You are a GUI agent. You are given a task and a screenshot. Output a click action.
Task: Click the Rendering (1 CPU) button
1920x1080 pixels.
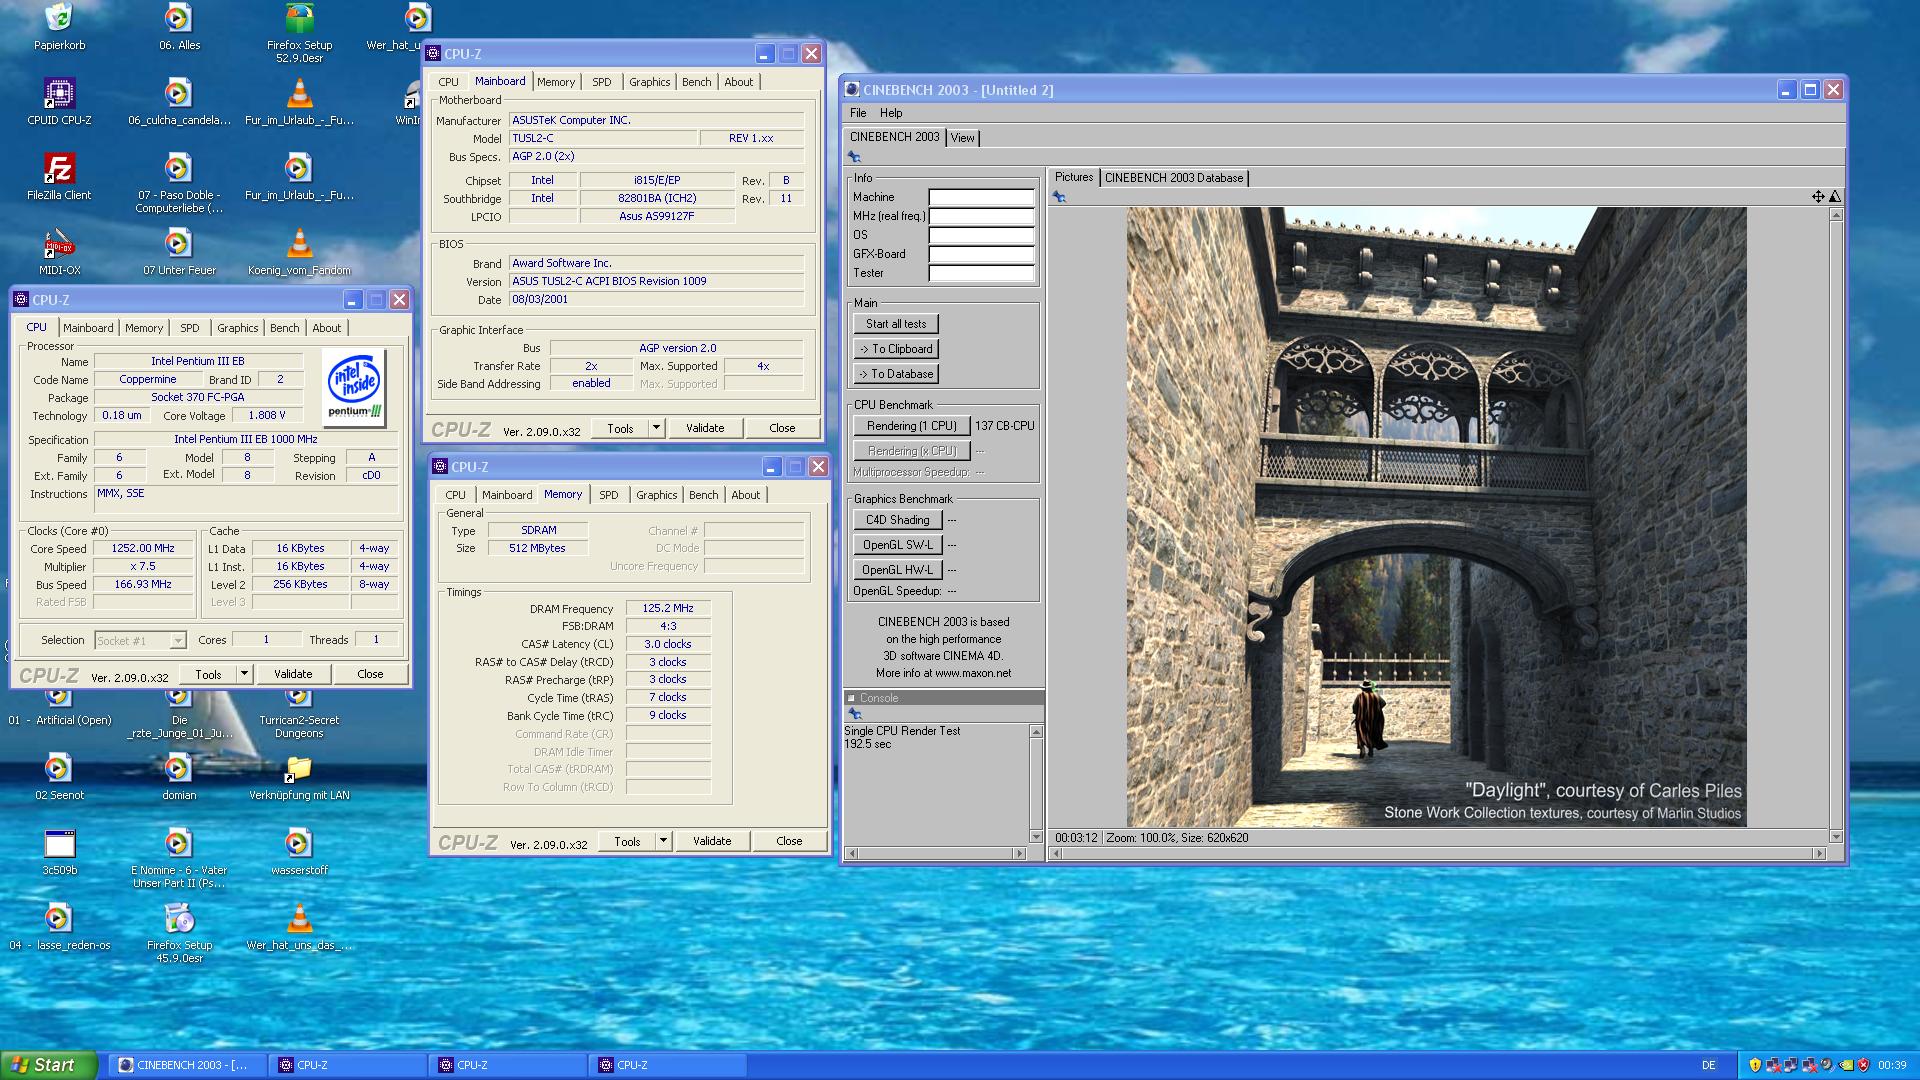click(x=912, y=426)
